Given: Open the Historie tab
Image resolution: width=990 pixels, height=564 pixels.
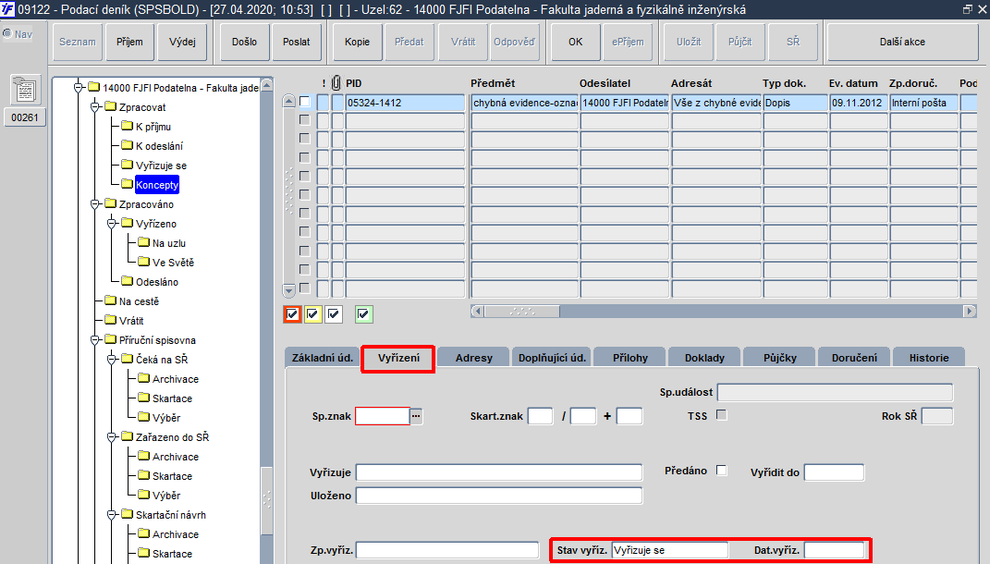Looking at the screenshot, I should [x=929, y=357].
